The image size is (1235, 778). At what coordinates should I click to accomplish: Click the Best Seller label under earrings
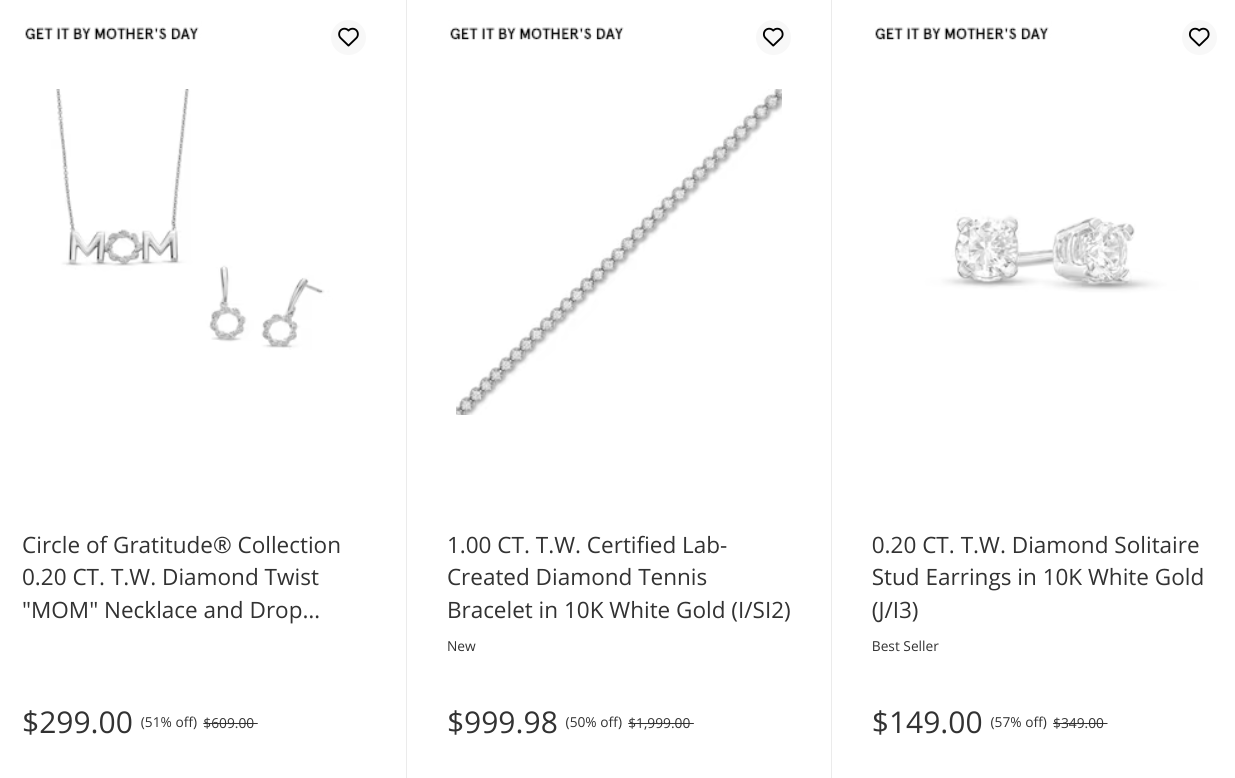(905, 646)
